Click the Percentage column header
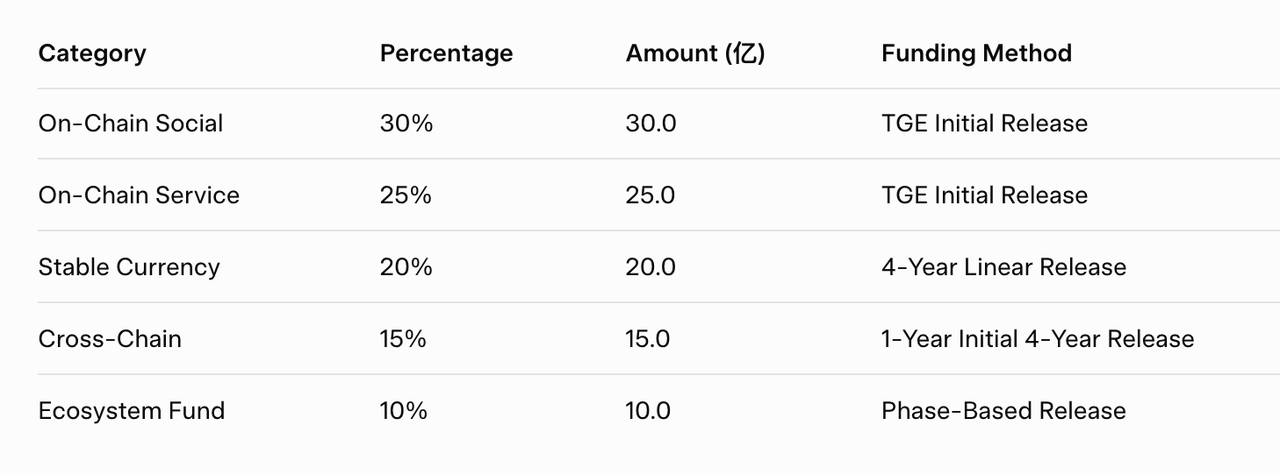This screenshot has height=475, width=1280. 446,54
